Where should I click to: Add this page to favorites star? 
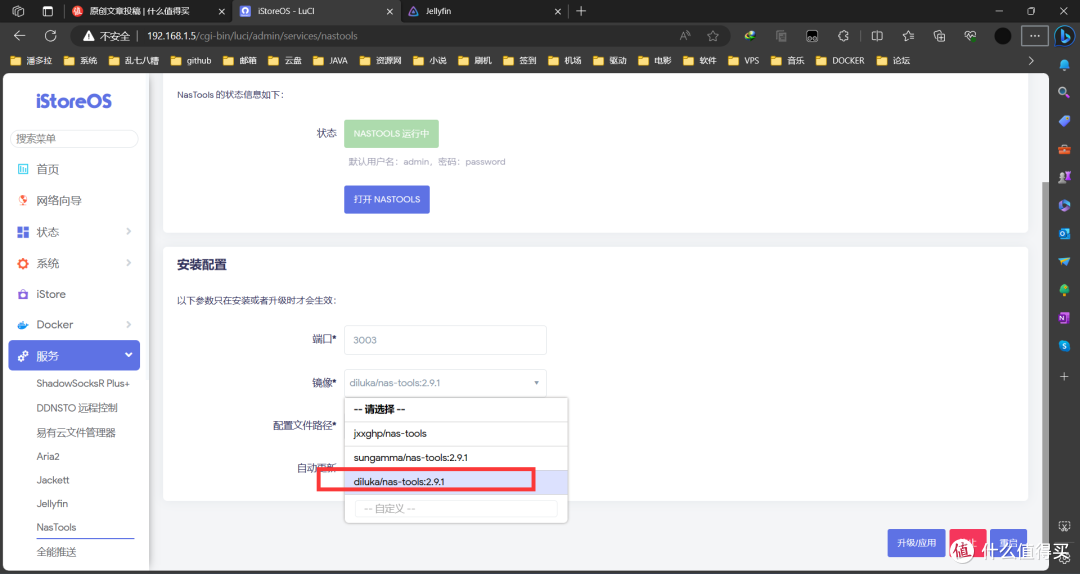[713, 36]
